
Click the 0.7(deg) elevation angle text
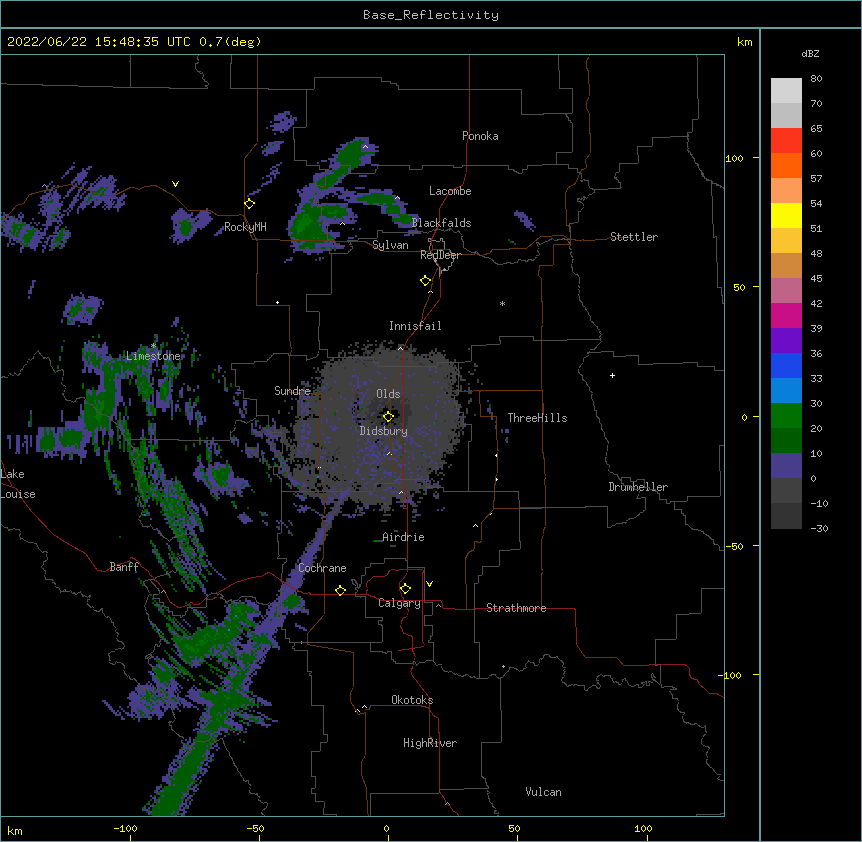point(230,42)
